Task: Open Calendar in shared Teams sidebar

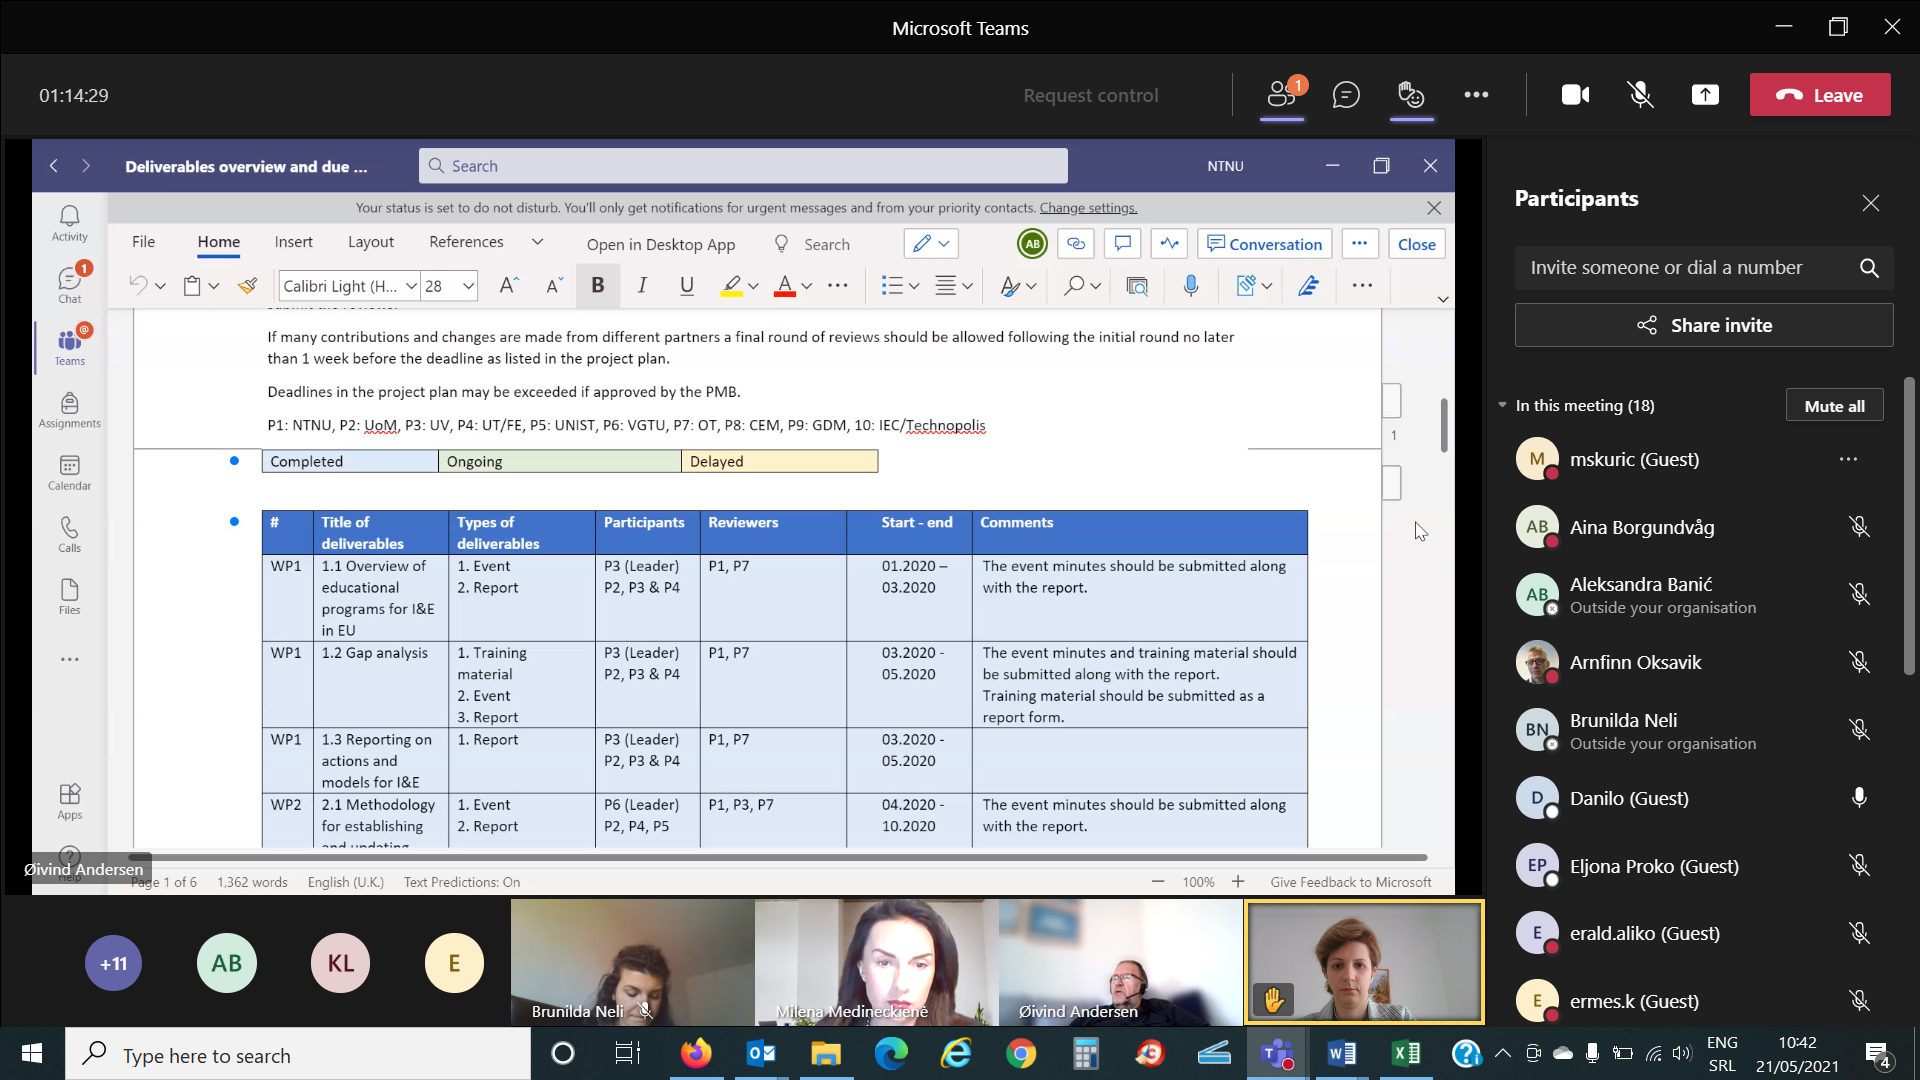Action: tap(69, 473)
